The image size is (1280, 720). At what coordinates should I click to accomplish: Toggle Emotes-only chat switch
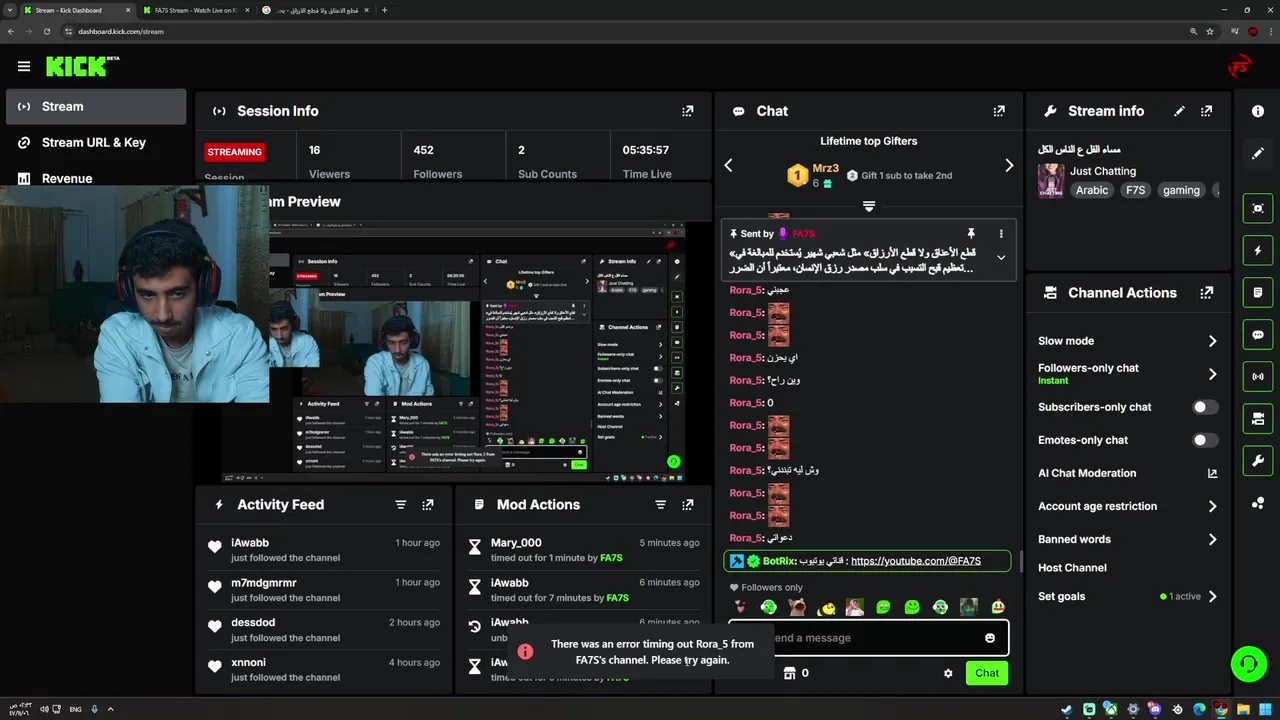point(1205,440)
